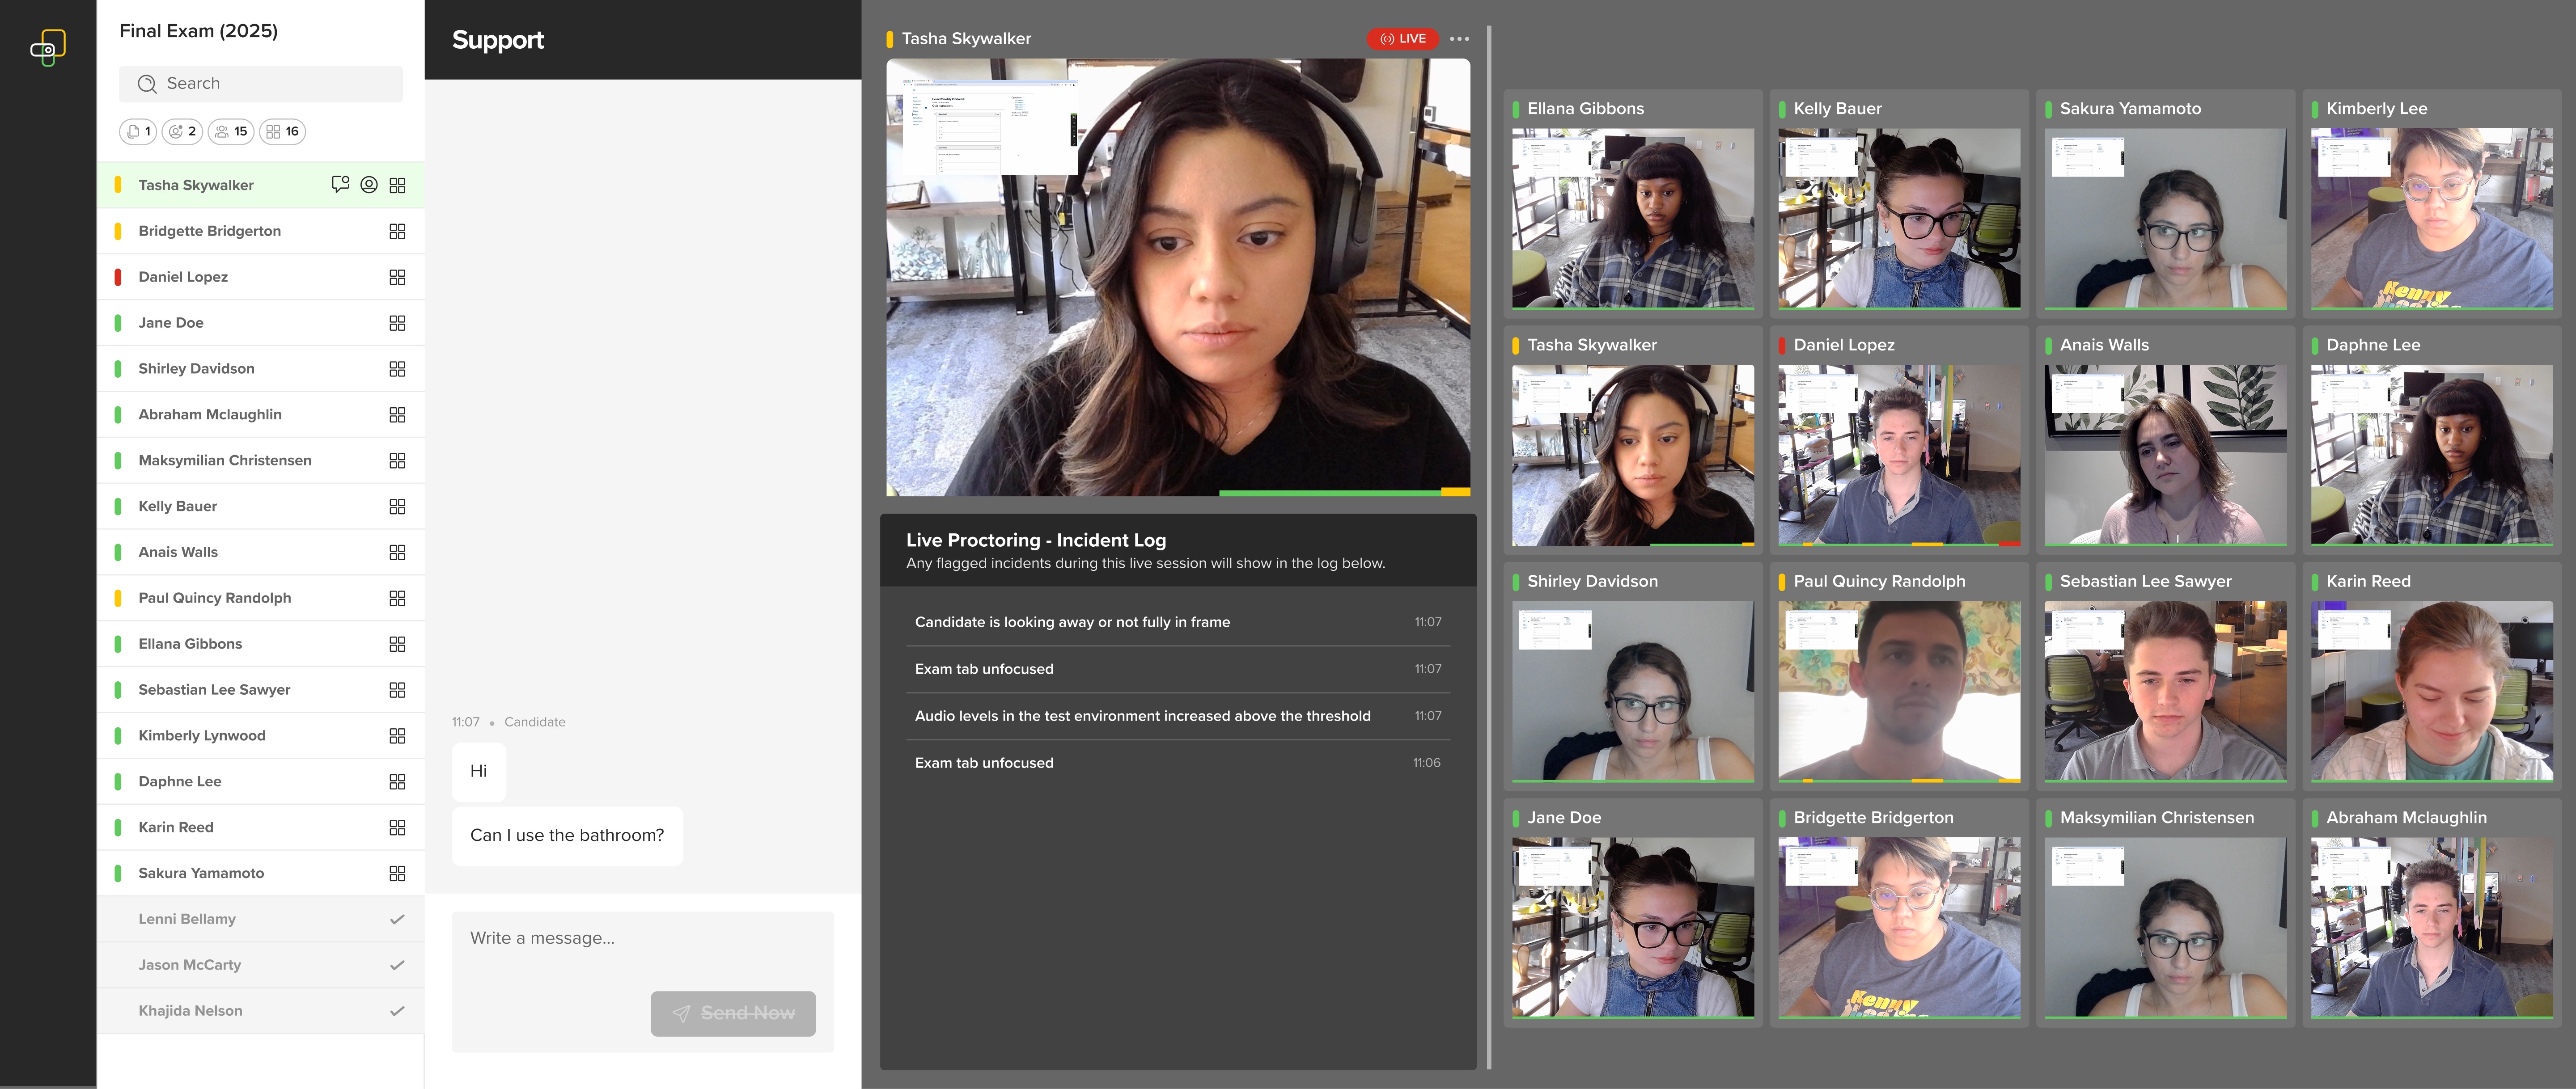2576x1089 pixels.
Task: Select Khajida Nelson in the finished list
Action: click(261, 1011)
